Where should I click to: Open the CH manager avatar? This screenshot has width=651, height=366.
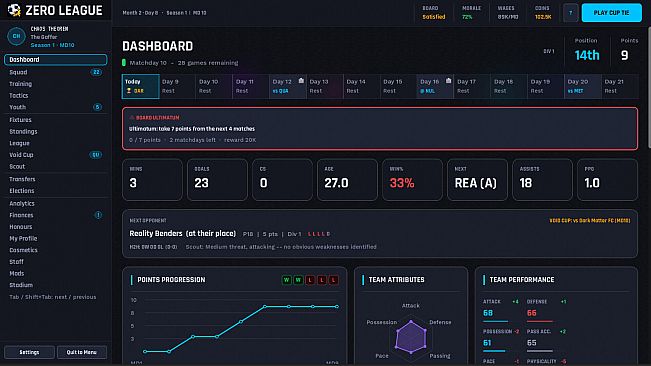click(16, 36)
